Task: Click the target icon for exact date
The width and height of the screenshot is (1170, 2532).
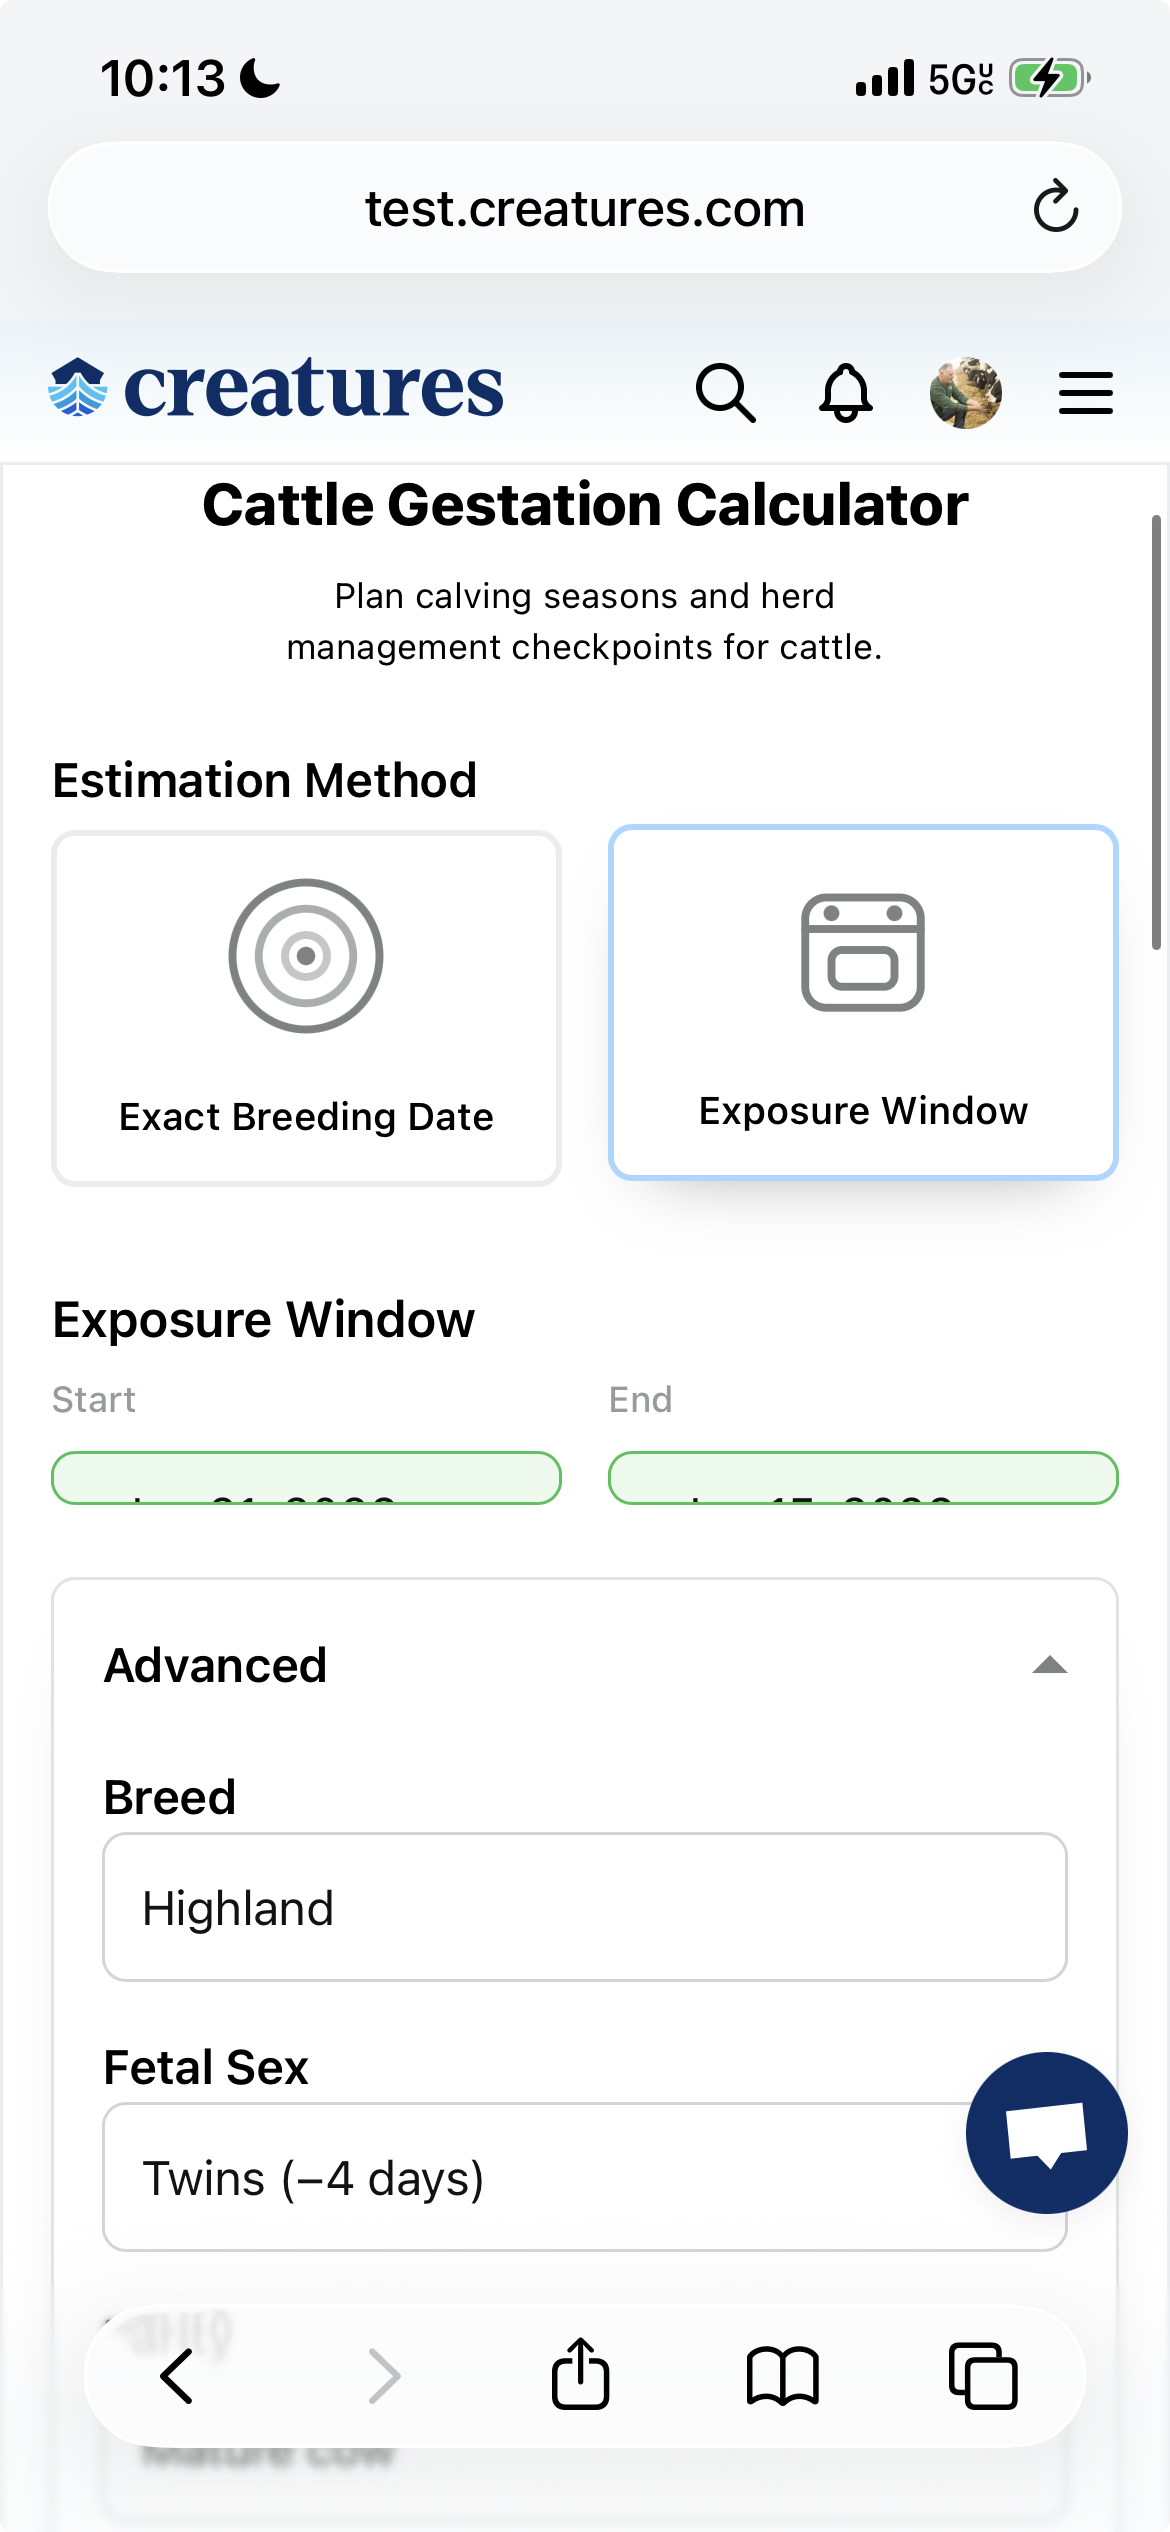Action: tap(306, 956)
